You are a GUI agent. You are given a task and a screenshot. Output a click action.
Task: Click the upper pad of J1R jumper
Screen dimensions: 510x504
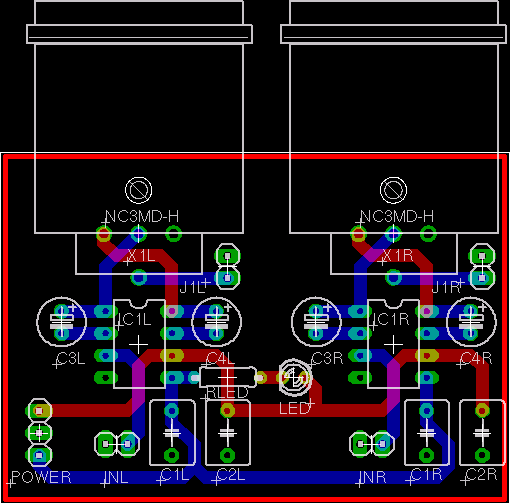click(482, 256)
